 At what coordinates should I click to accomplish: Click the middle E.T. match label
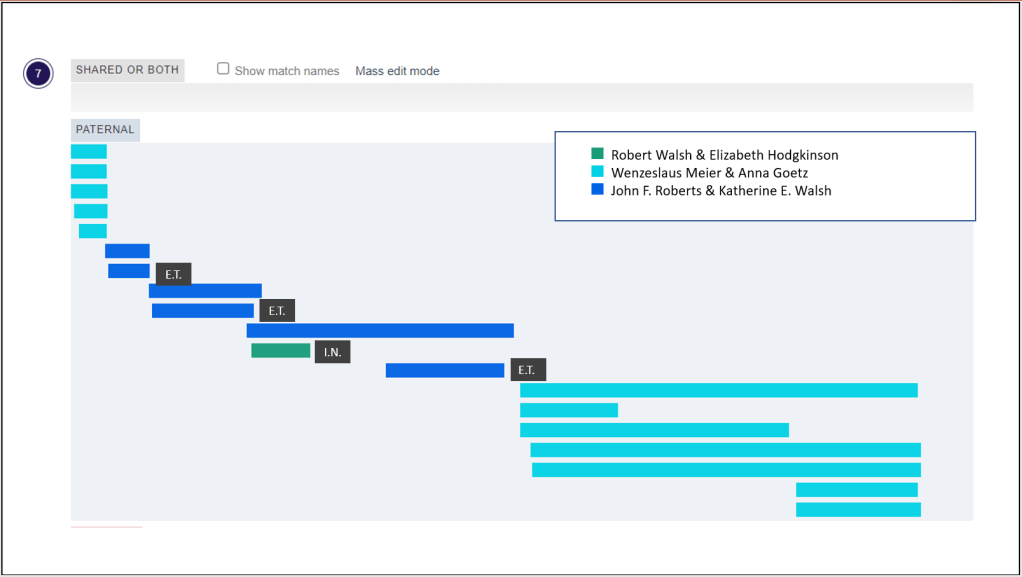pos(277,311)
